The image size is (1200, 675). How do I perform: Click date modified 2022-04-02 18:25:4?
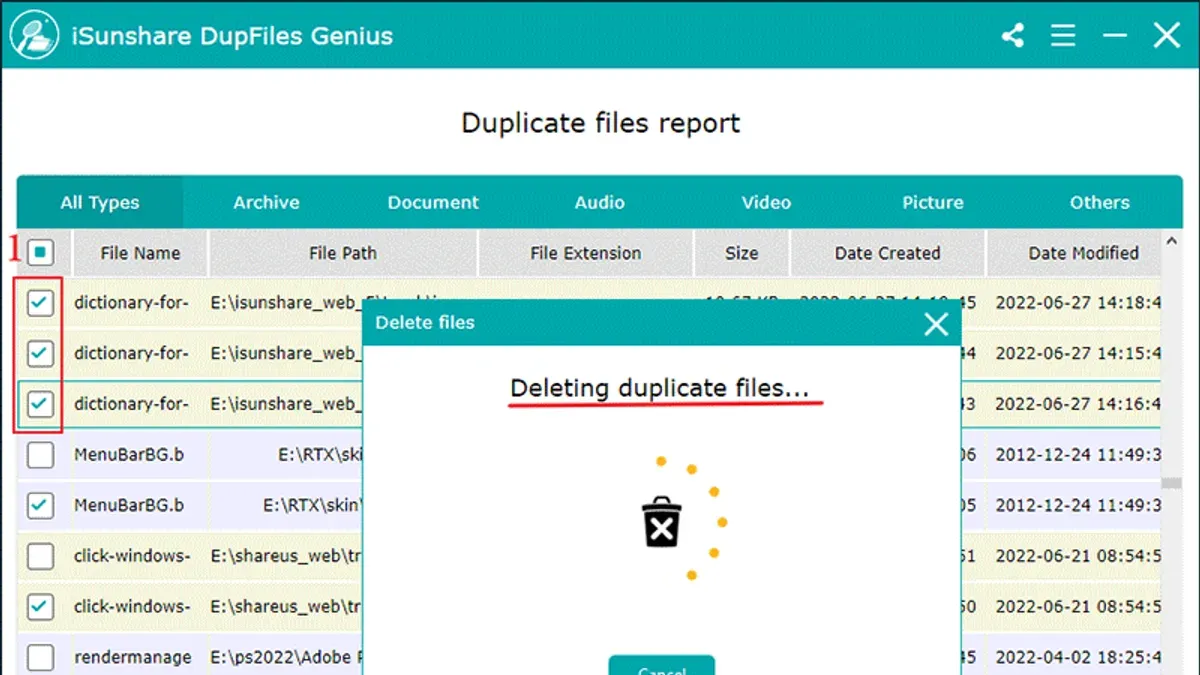pos(1078,657)
